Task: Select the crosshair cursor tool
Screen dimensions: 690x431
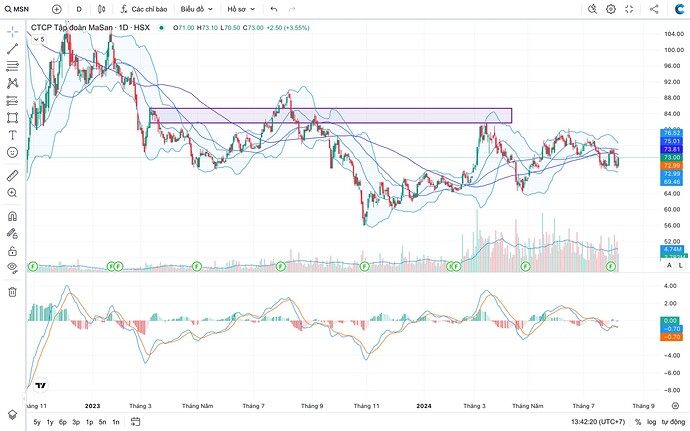Action: [13, 31]
